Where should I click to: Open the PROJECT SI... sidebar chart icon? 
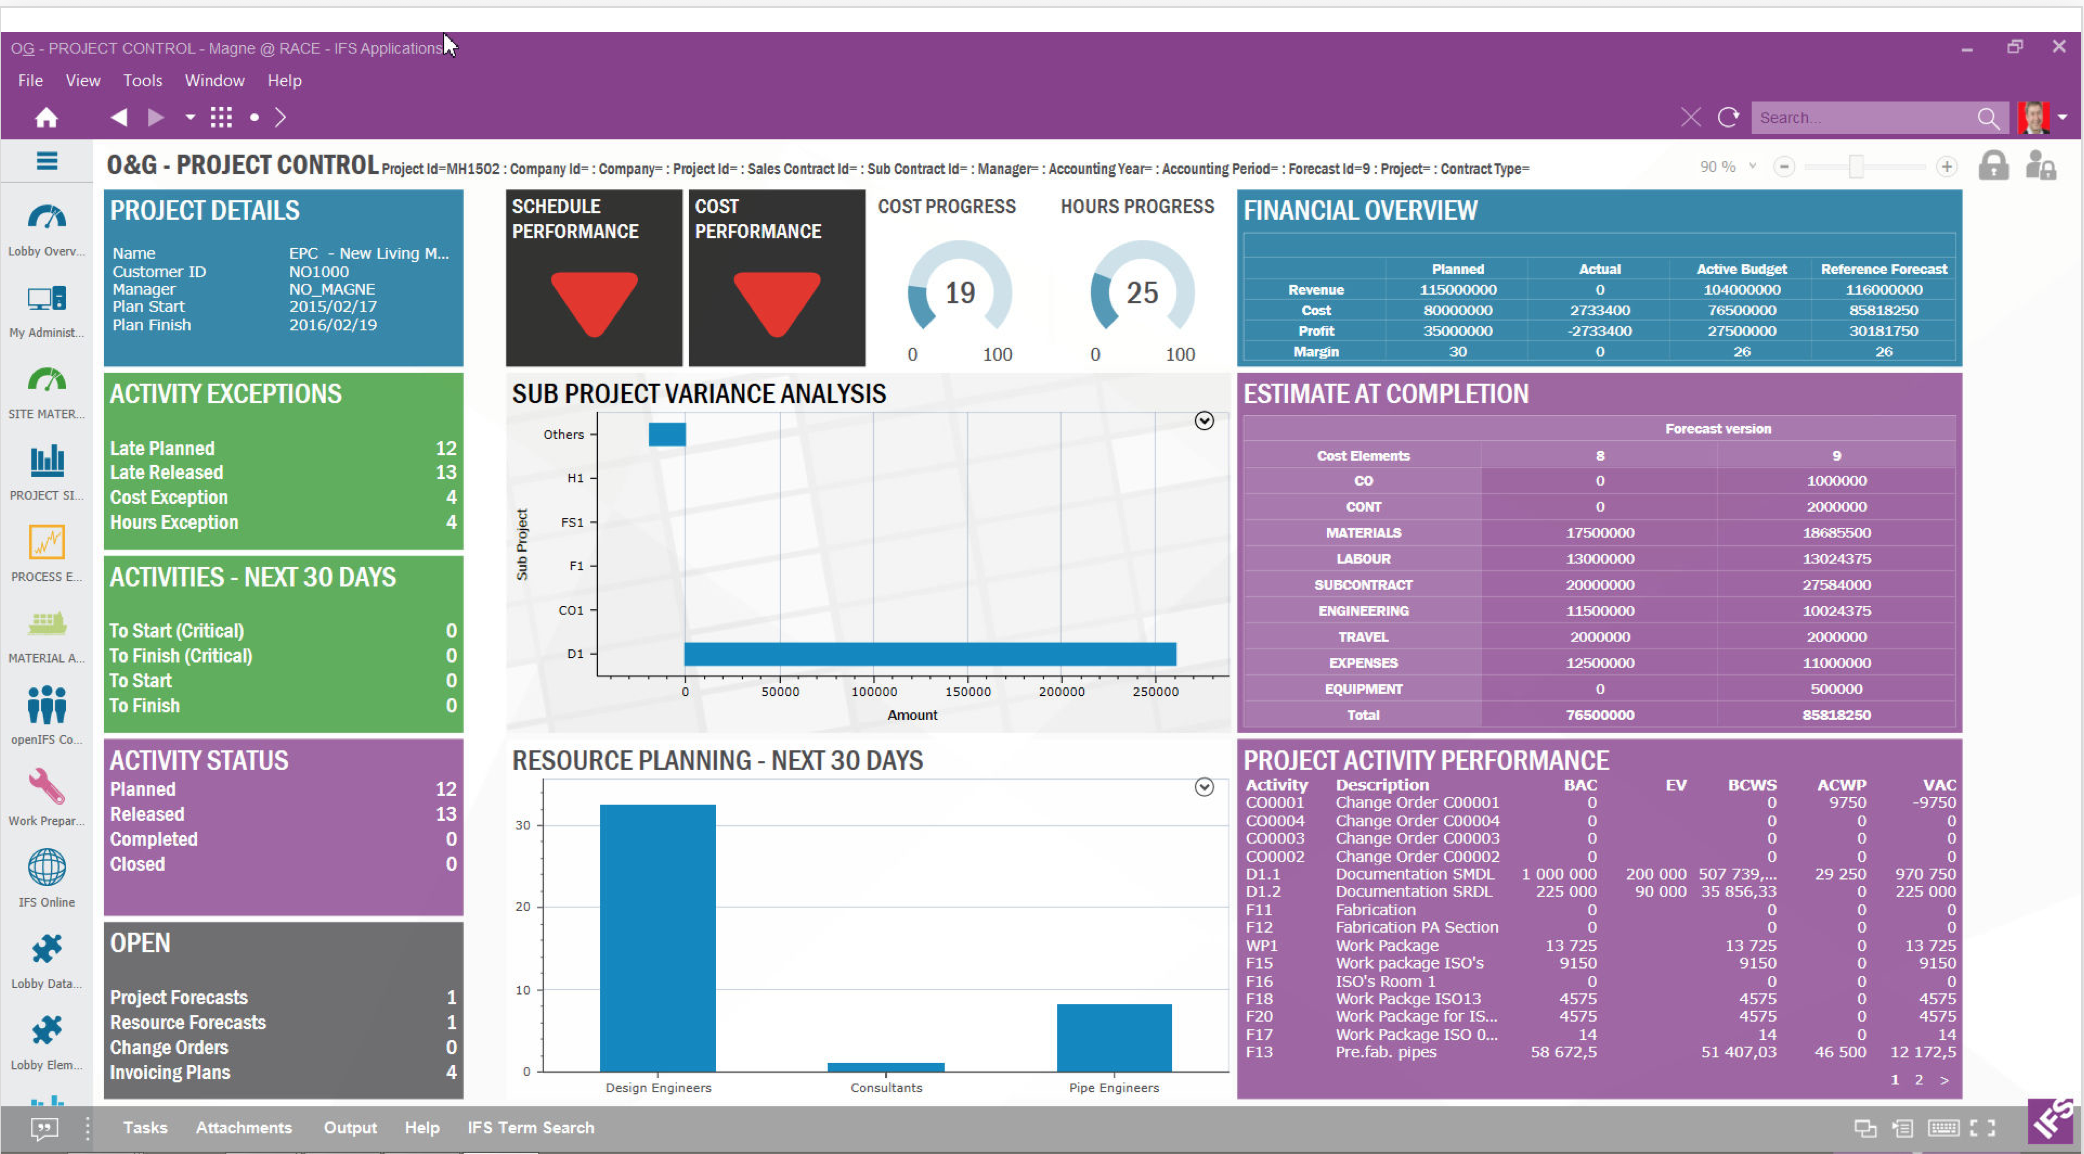point(46,461)
